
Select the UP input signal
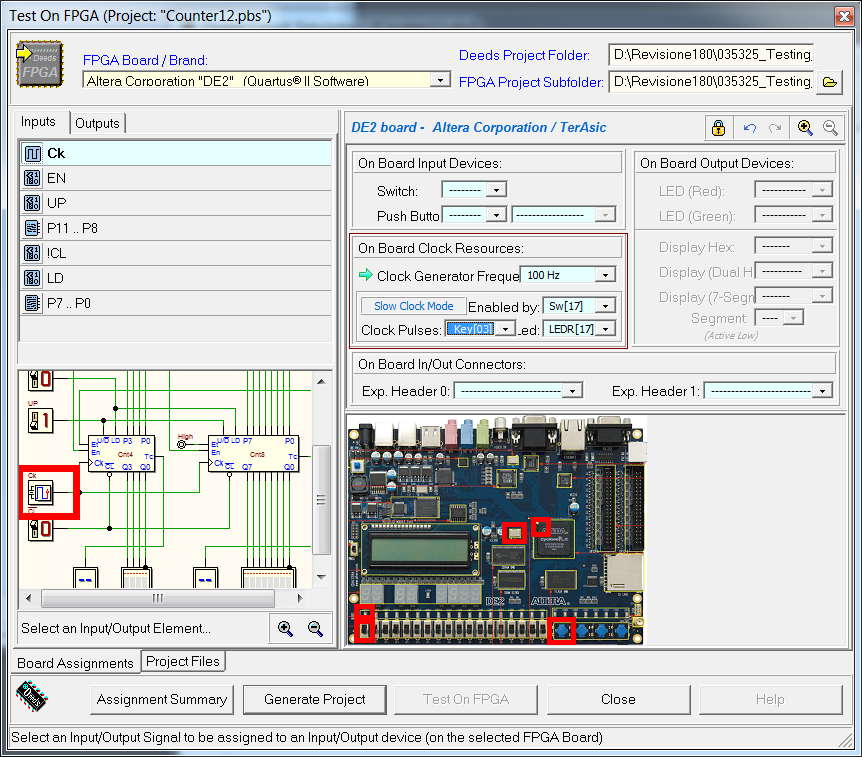click(176, 203)
